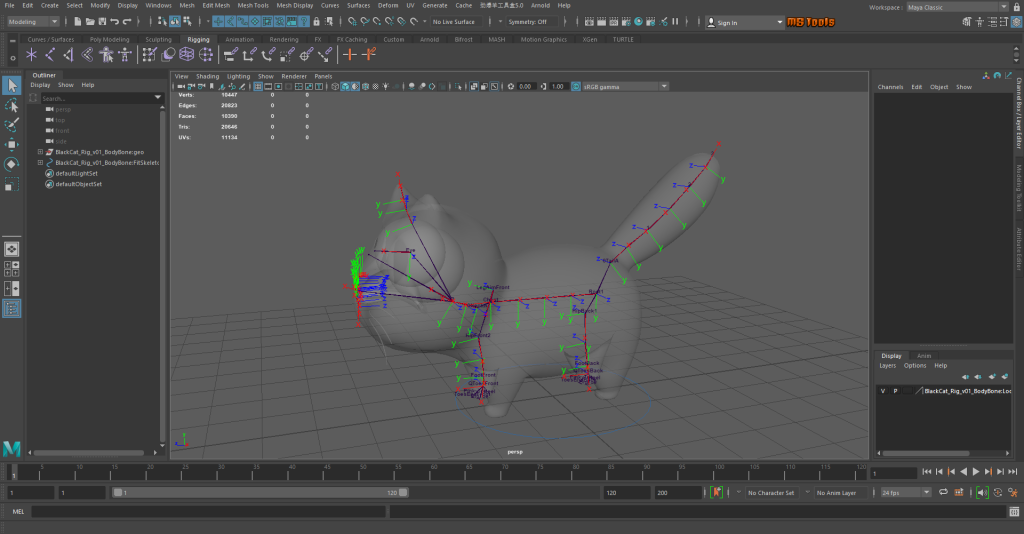This screenshot has height=534, width=1024.
Task: Open Channel Box Channels menu
Action: click(x=890, y=87)
